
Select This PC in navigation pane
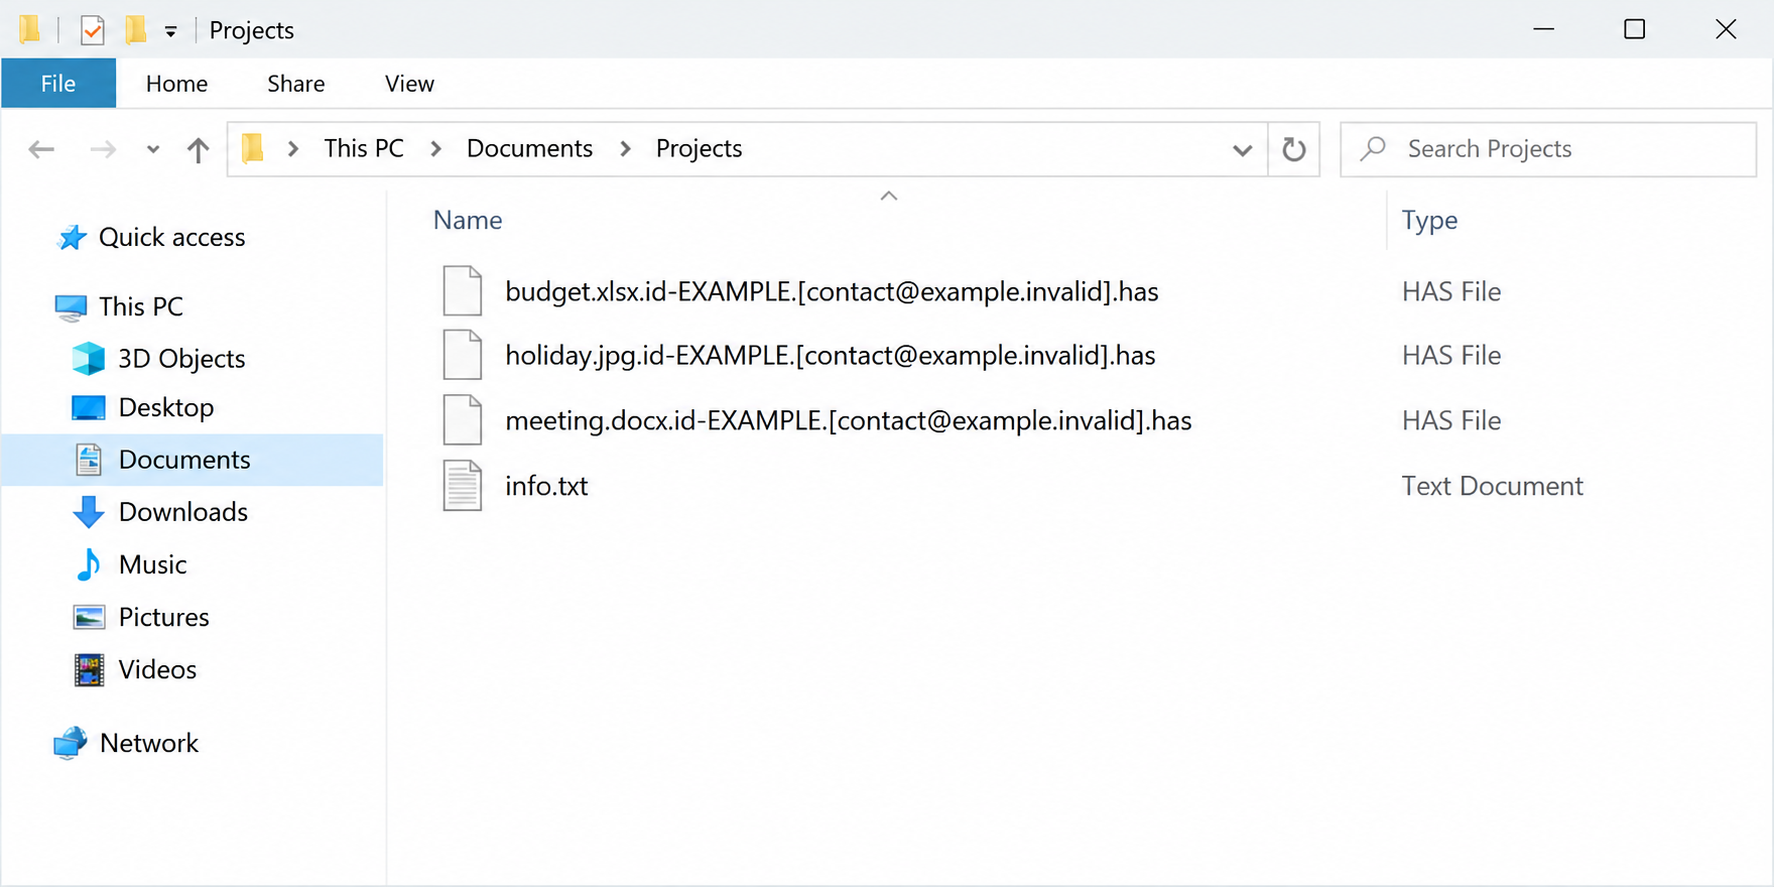click(141, 306)
